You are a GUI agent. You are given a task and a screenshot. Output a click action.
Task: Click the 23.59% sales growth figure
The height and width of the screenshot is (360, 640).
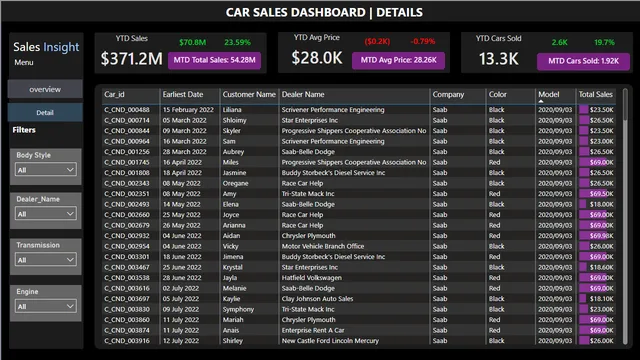point(238,42)
